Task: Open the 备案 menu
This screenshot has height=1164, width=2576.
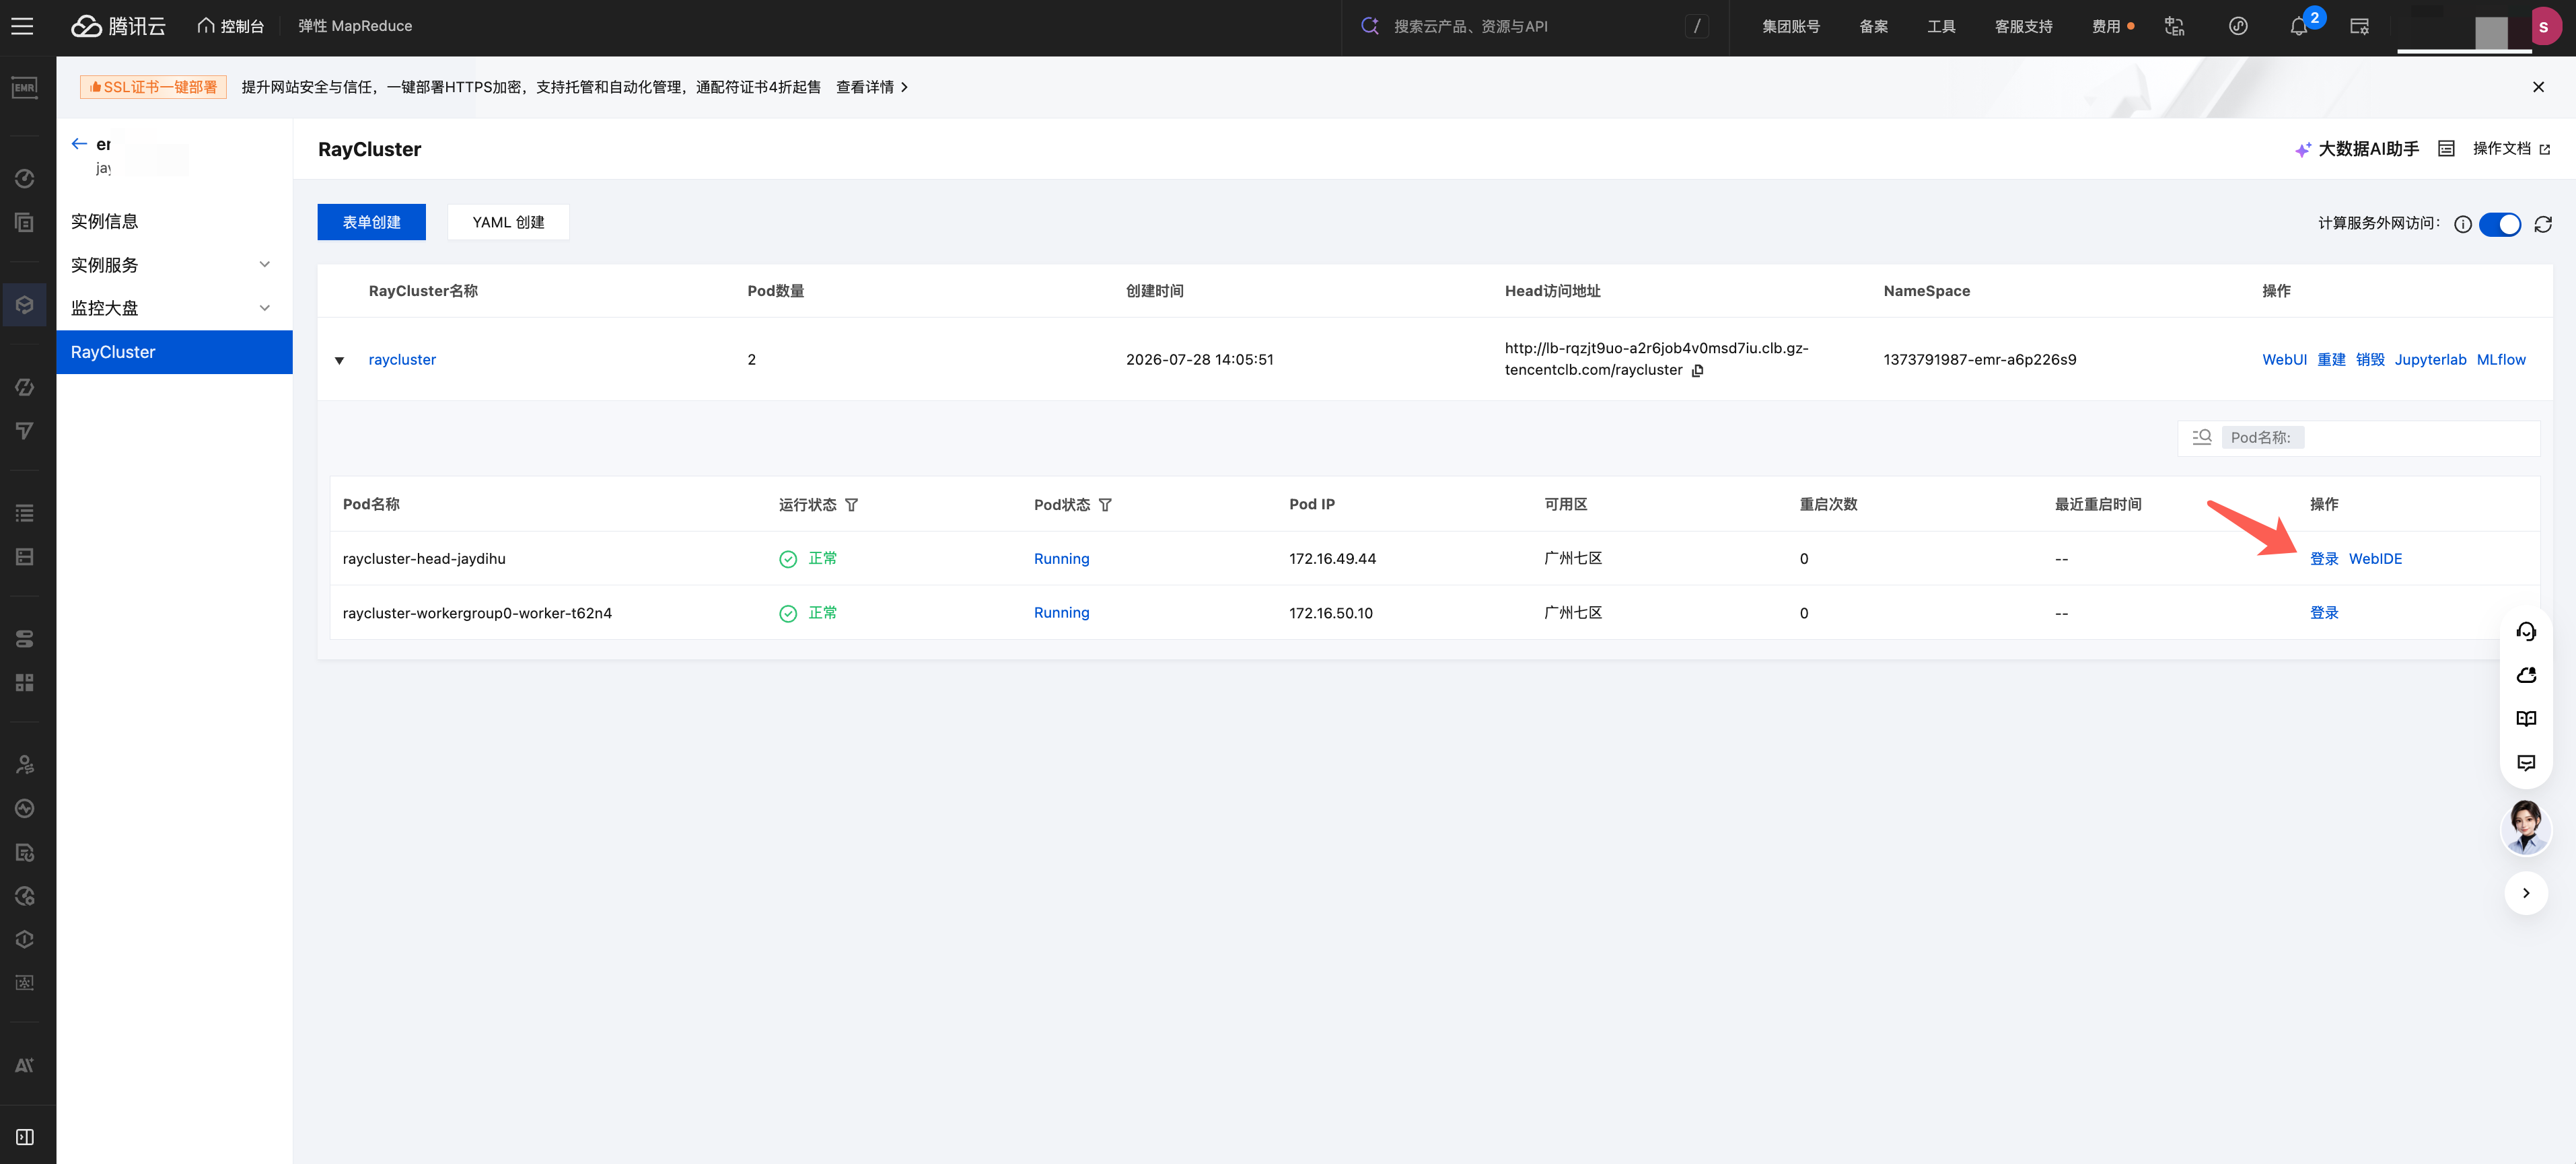Action: click(x=1873, y=27)
